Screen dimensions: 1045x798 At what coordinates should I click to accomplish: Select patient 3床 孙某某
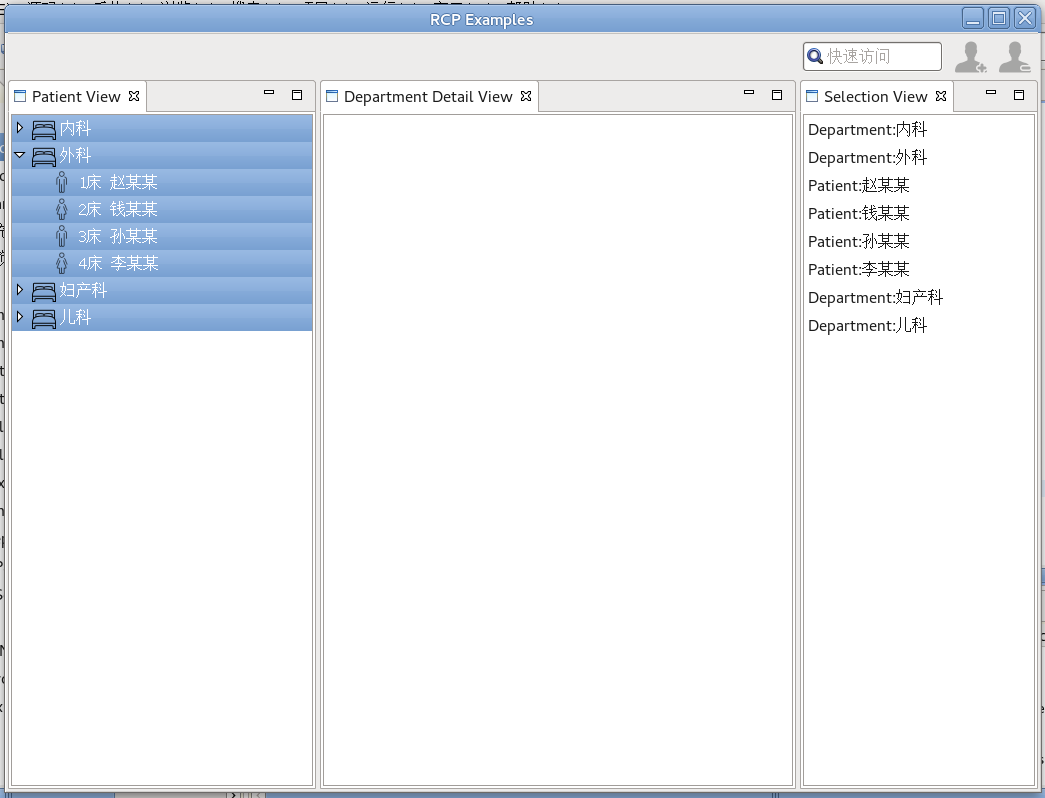point(162,236)
